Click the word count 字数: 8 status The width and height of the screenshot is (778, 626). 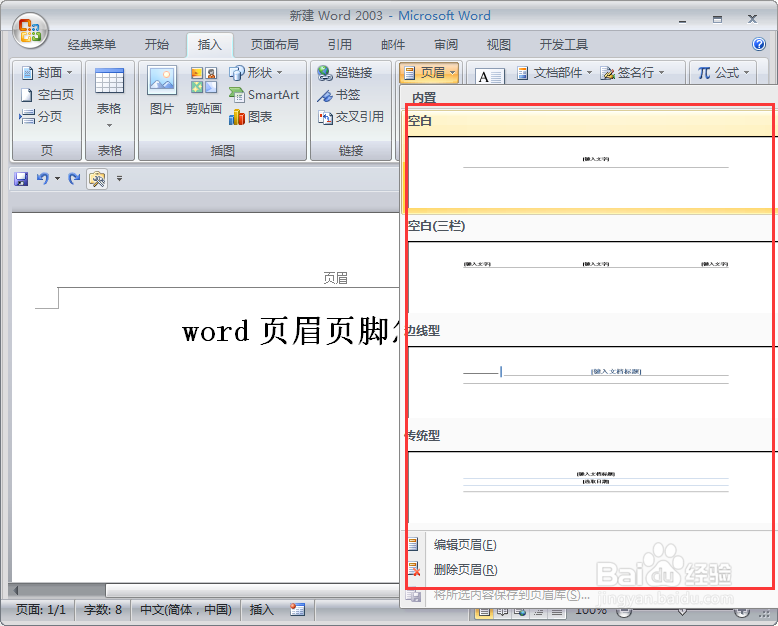point(103,609)
